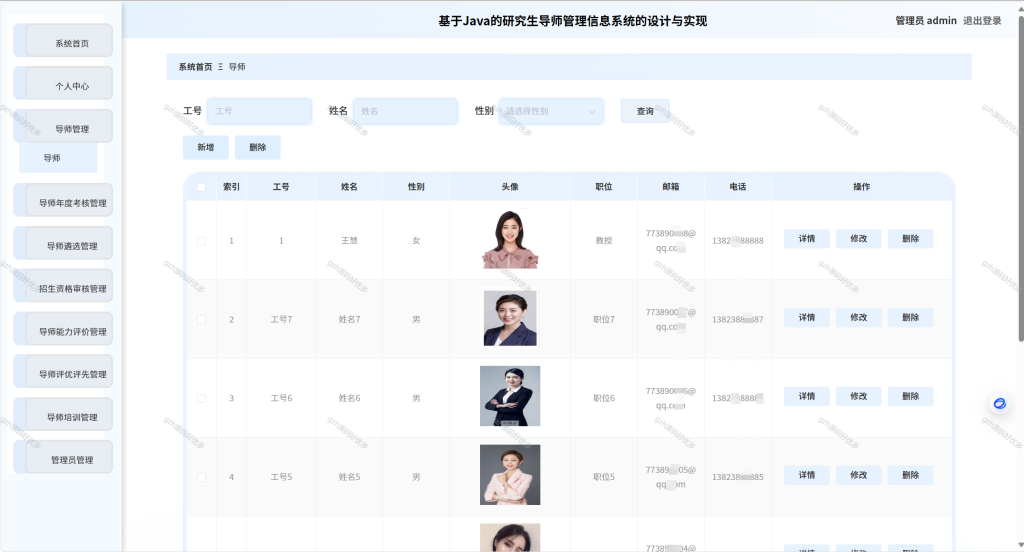Image resolution: width=1024 pixels, height=552 pixels.
Task: Expand 导师遴选管理 sidebar menu
Action: (x=69, y=243)
